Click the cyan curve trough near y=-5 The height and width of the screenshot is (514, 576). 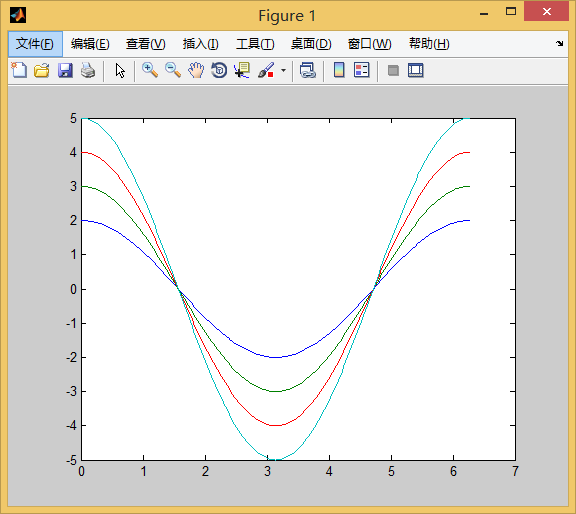(276, 459)
